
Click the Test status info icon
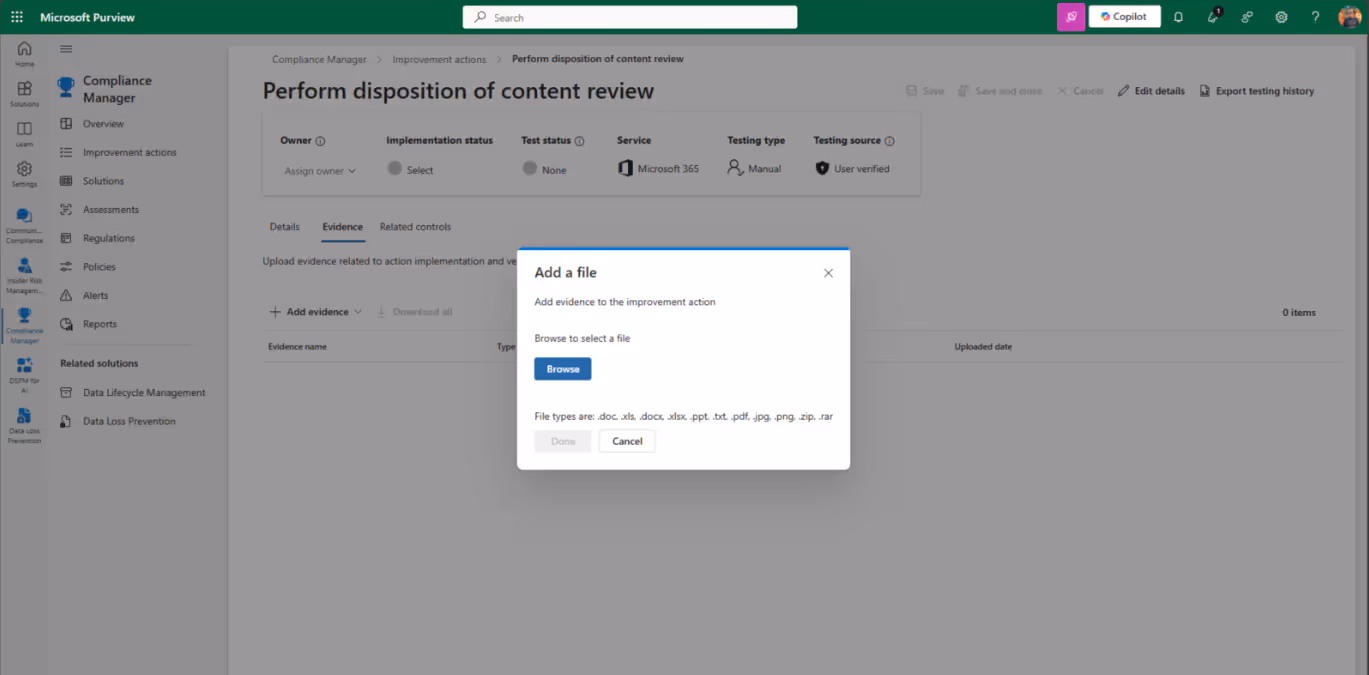pyautogui.click(x=579, y=141)
